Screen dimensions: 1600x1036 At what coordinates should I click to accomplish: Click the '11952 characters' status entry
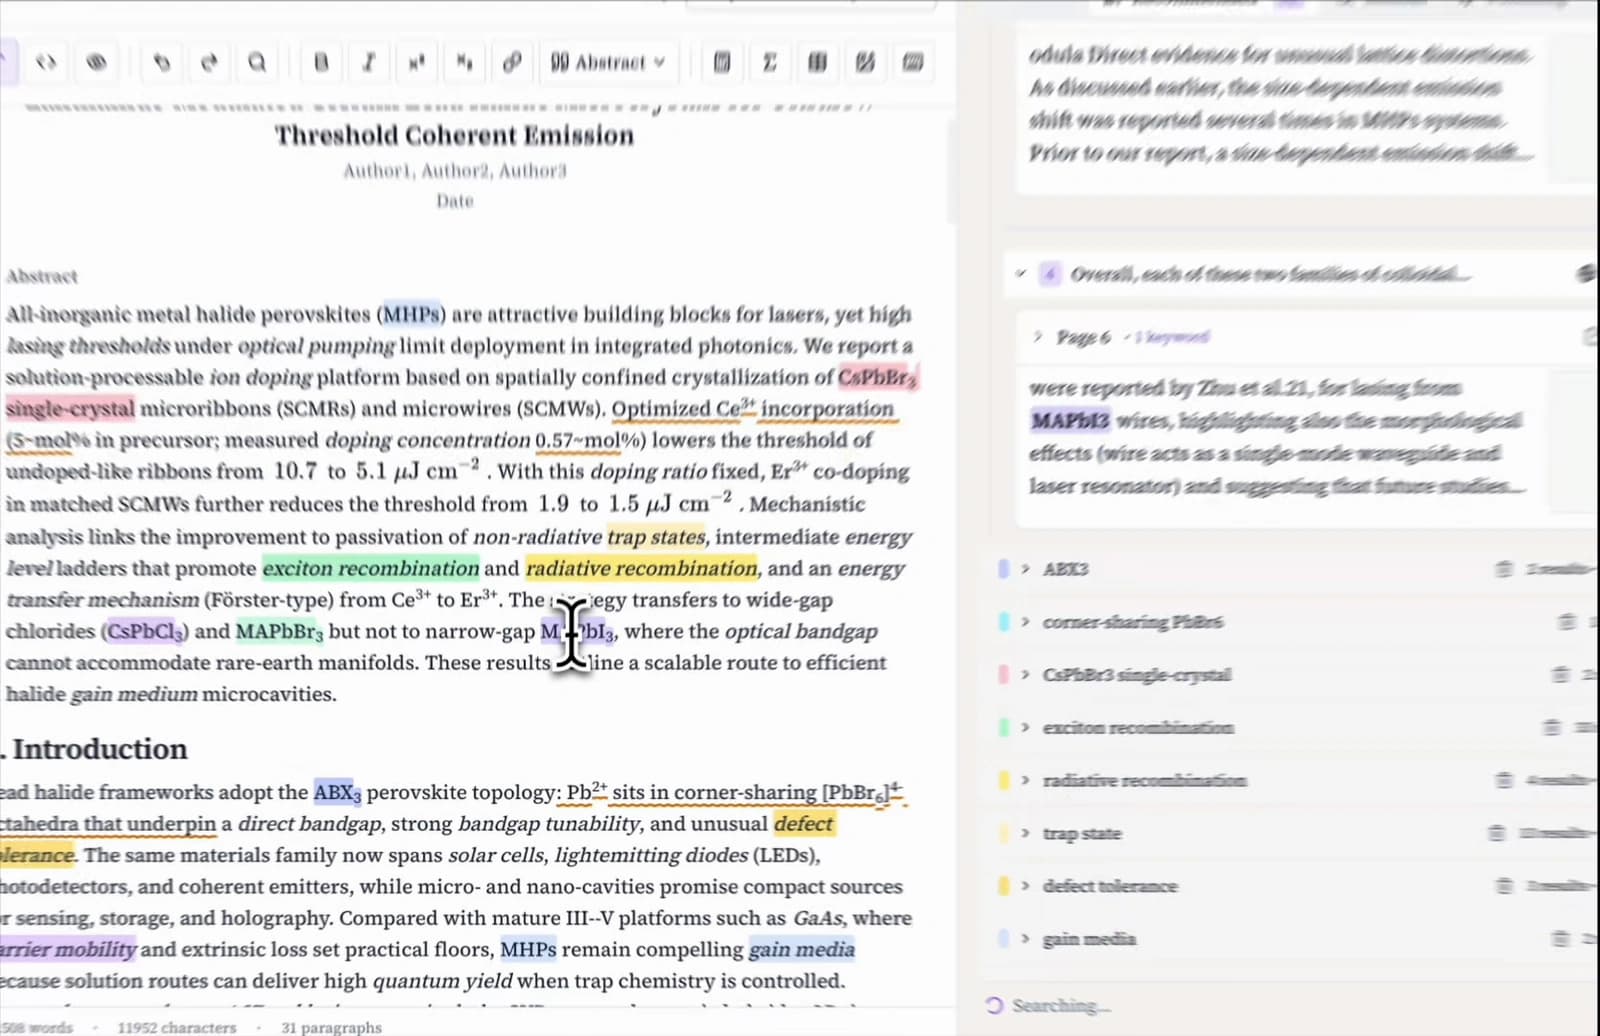(177, 1027)
